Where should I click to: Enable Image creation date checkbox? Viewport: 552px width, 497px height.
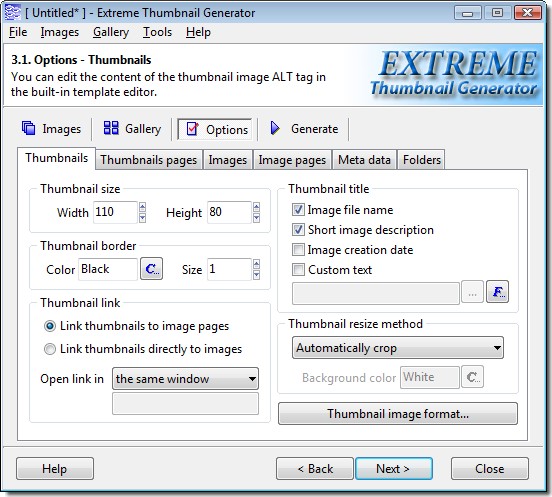tap(298, 250)
